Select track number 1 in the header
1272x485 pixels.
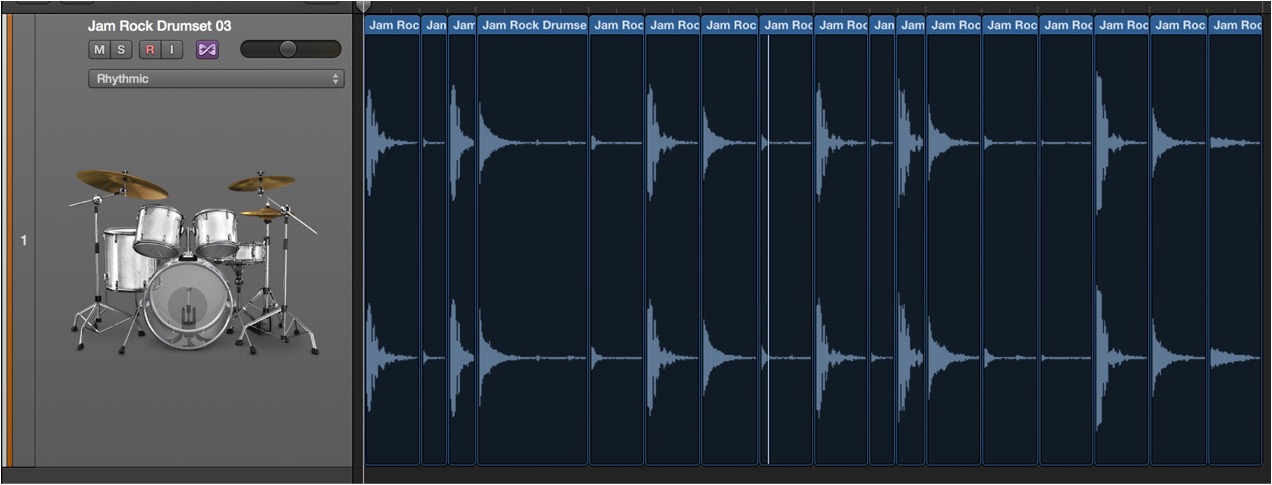24,241
